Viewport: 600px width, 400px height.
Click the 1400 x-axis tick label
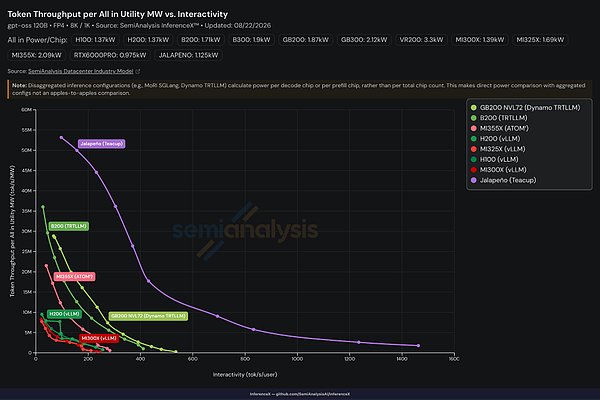click(x=402, y=359)
